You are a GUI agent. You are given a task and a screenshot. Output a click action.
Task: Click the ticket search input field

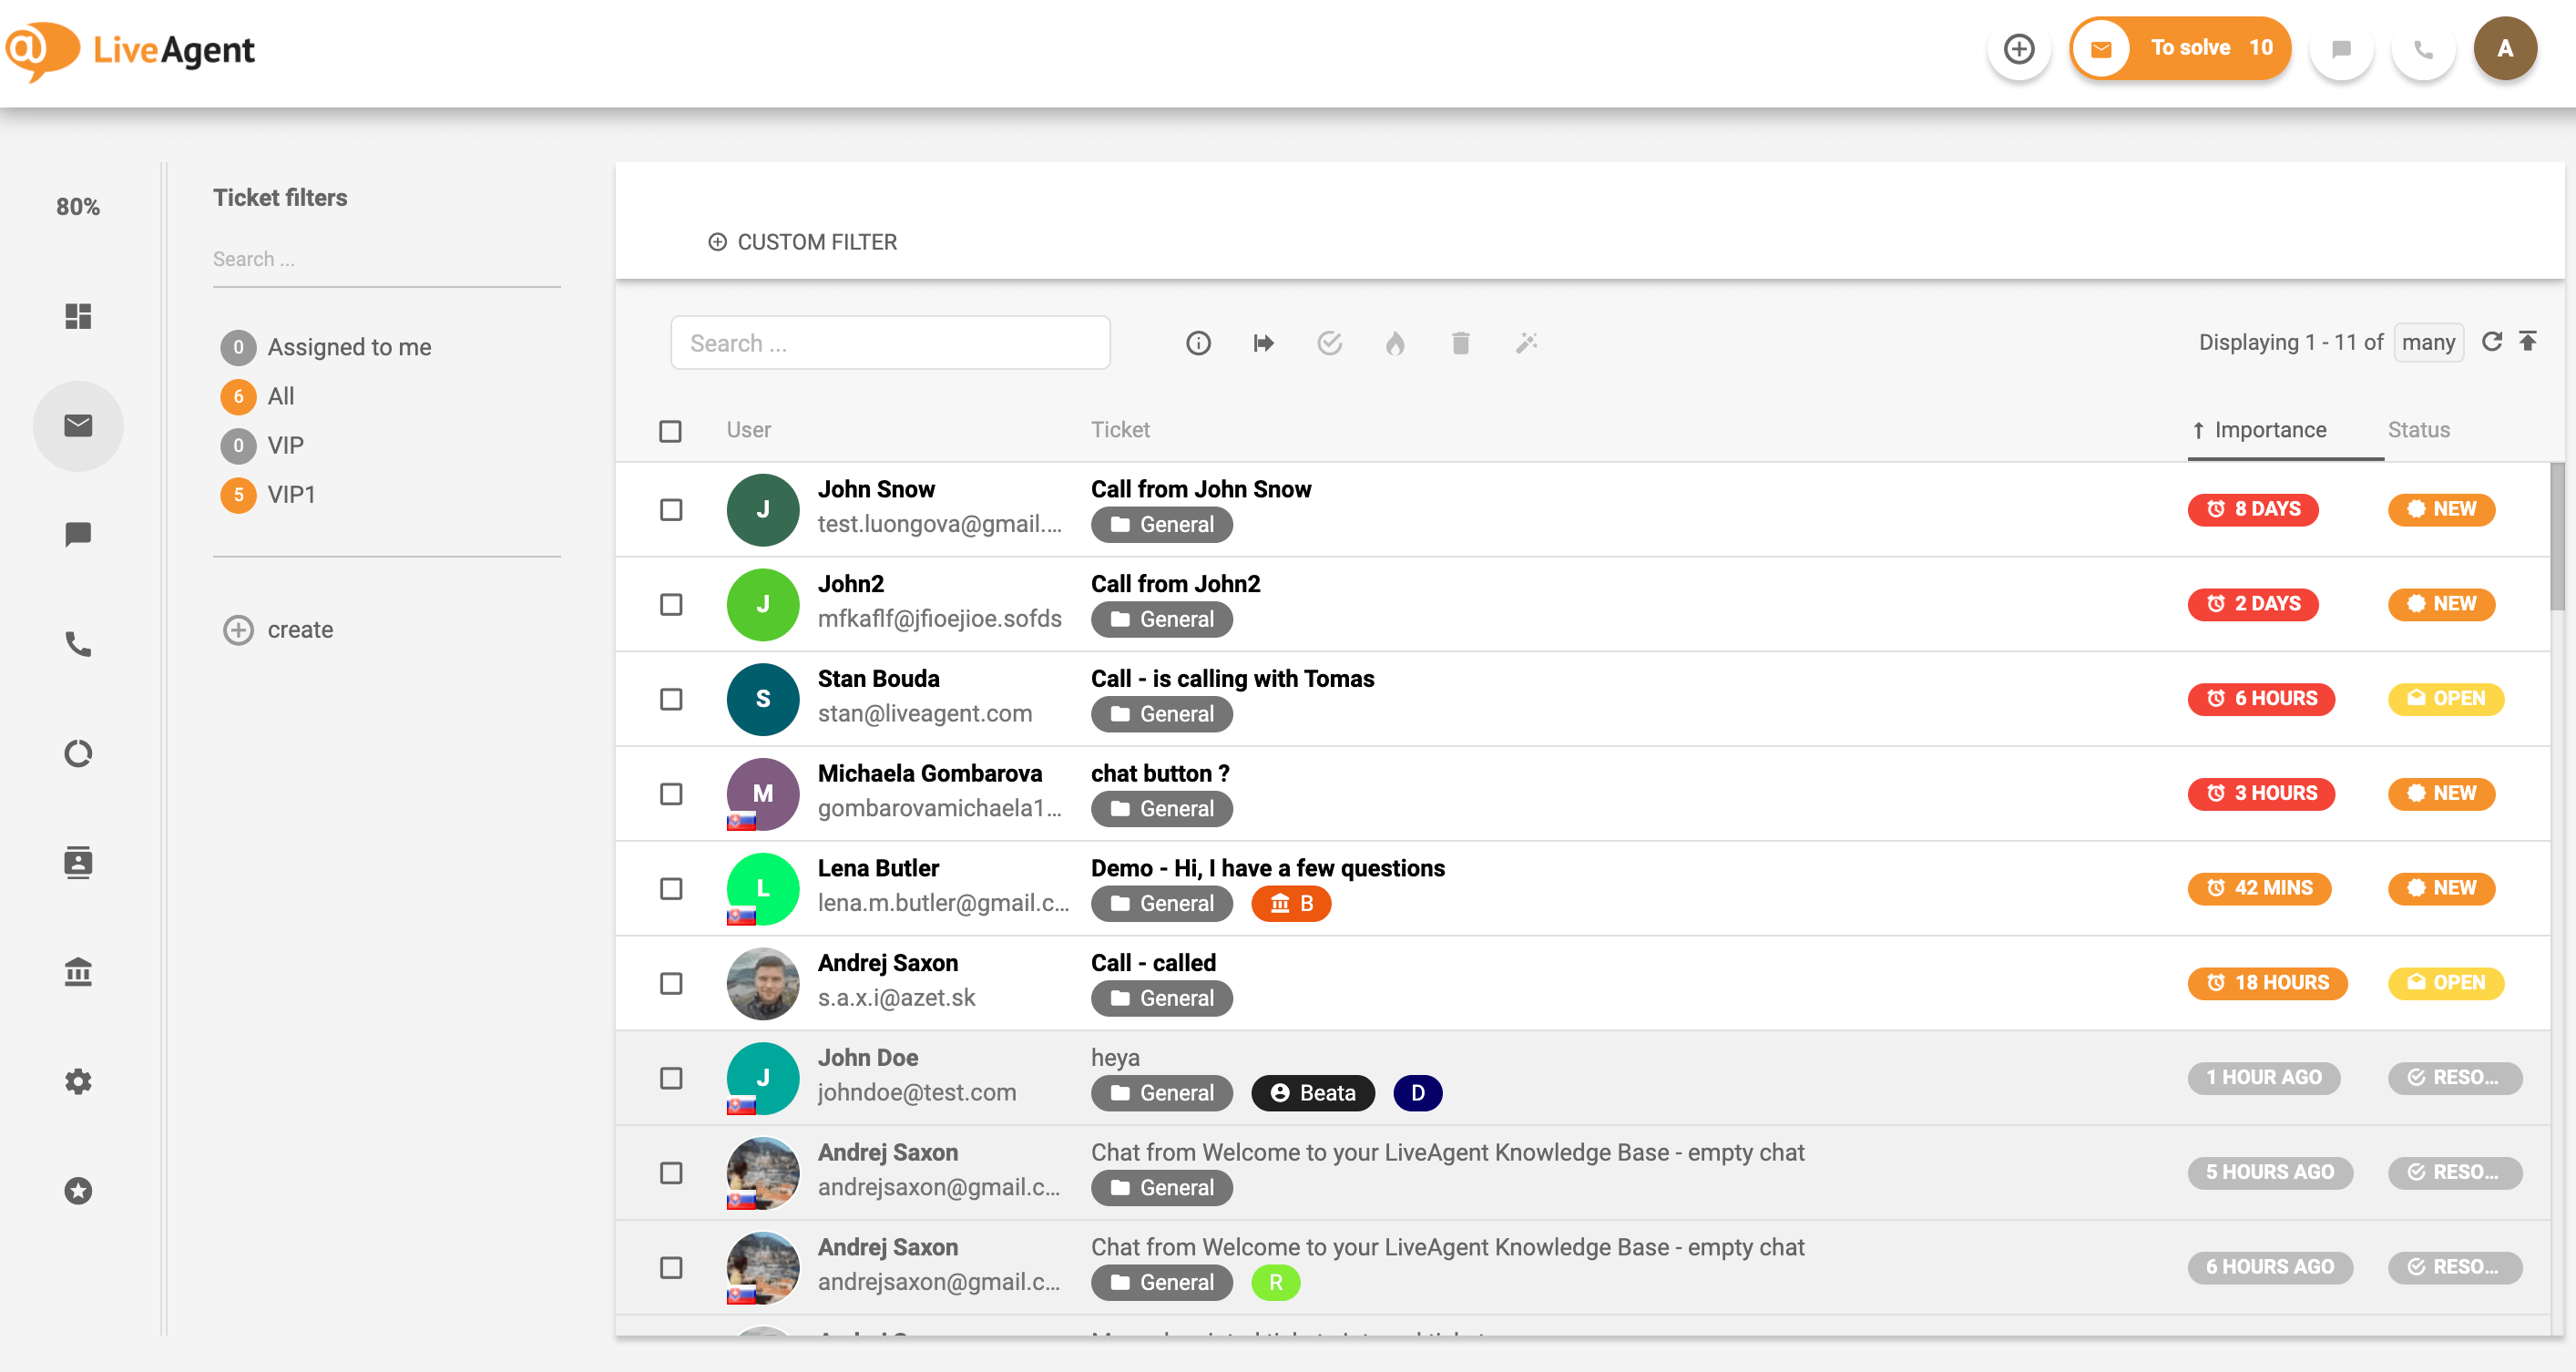tap(891, 343)
